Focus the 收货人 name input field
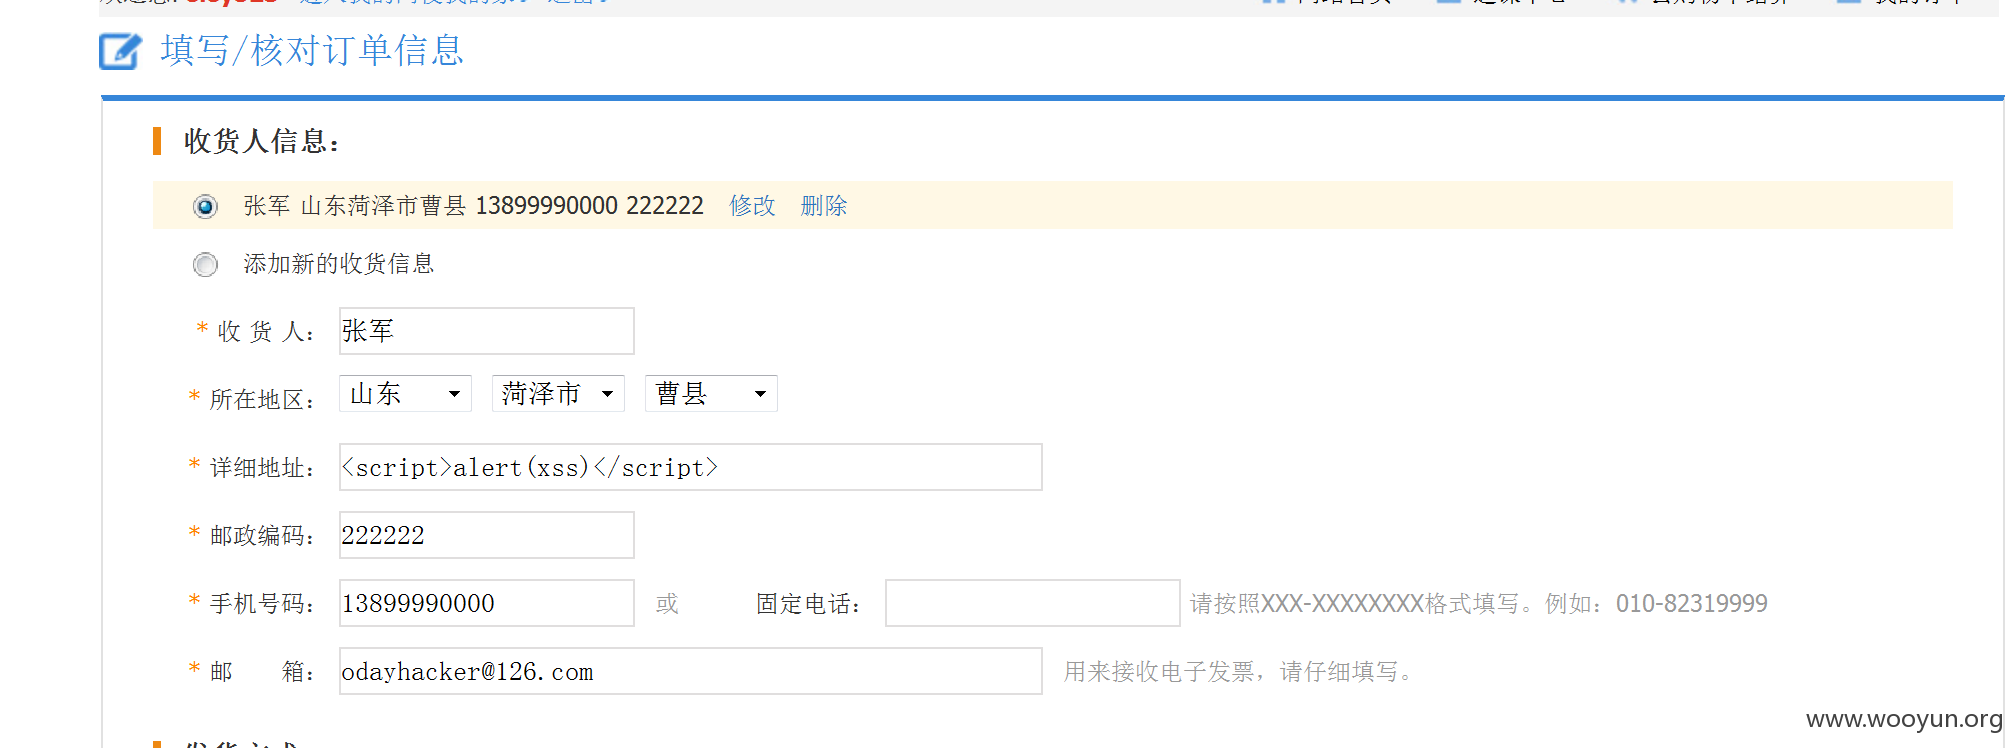This screenshot has height=748, width=2012. (486, 331)
